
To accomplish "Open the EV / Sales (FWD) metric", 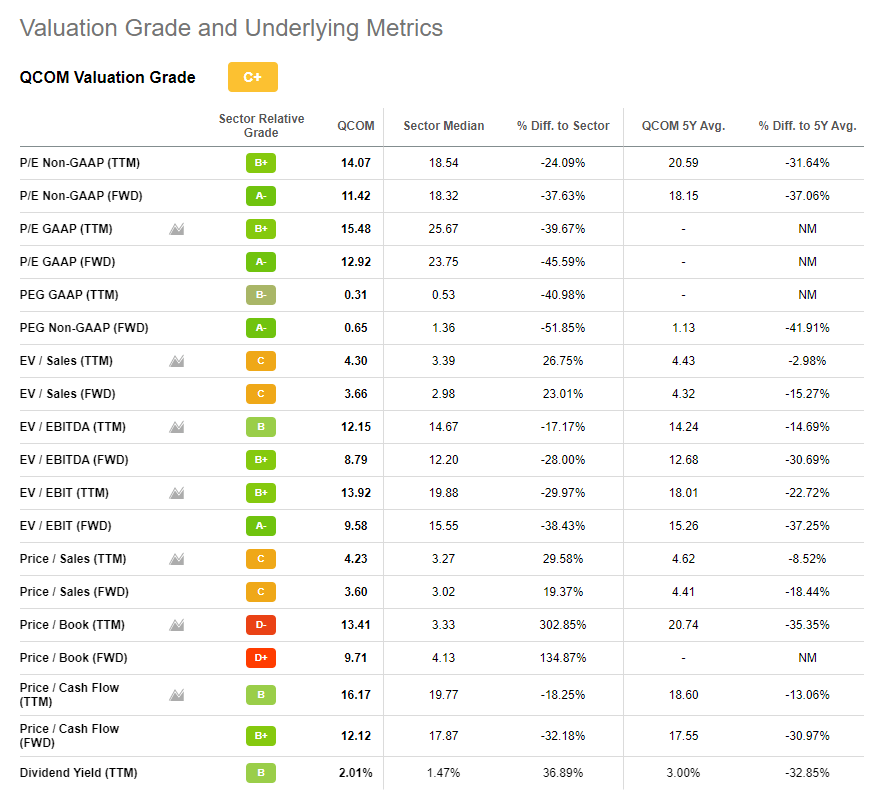I will [68, 394].
